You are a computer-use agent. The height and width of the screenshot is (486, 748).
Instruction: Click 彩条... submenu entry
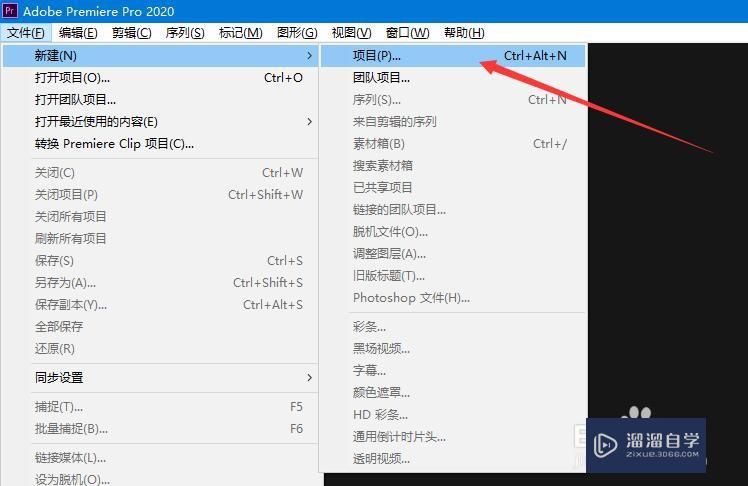point(453,326)
